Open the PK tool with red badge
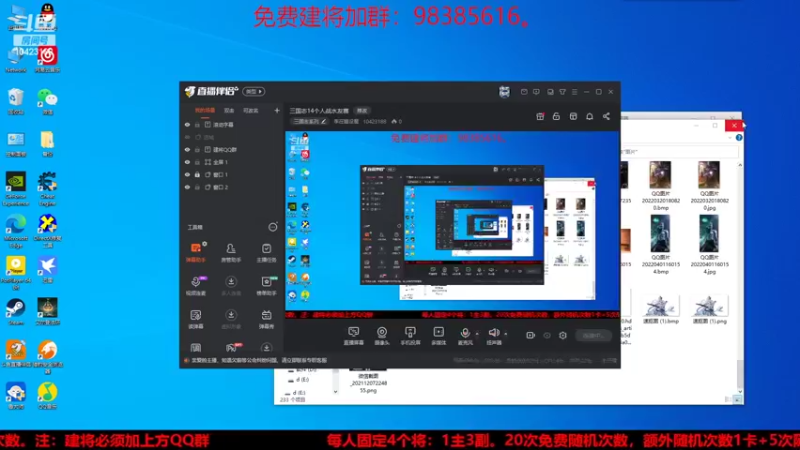This screenshot has width=800, height=450. (232, 347)
